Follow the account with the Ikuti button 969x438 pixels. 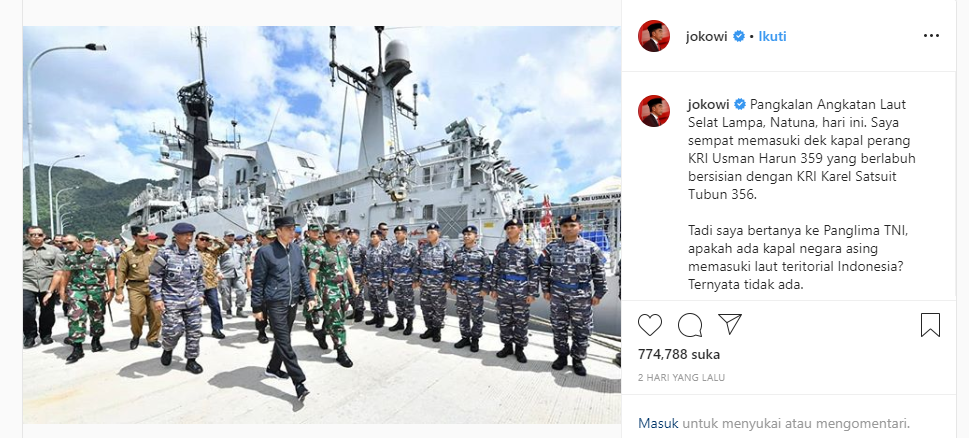[x=772, y=36]
